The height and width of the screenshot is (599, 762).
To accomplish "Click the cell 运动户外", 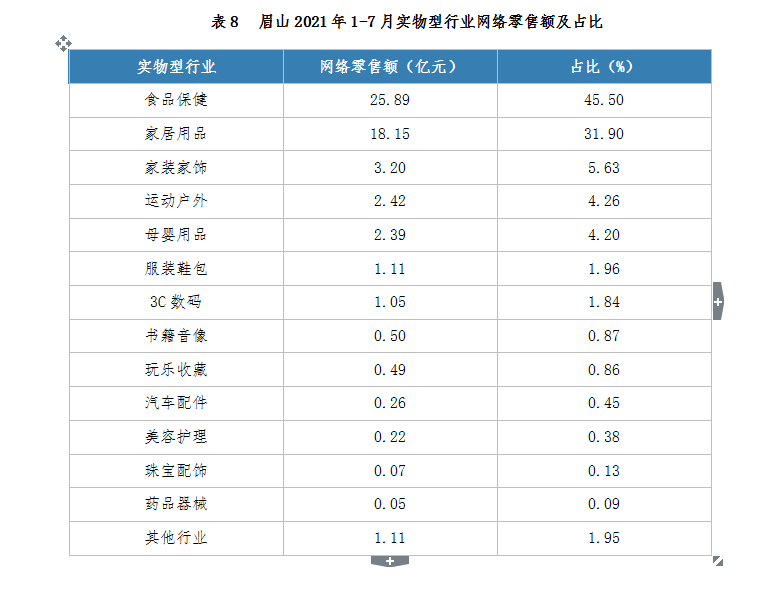I will [176, 201].
